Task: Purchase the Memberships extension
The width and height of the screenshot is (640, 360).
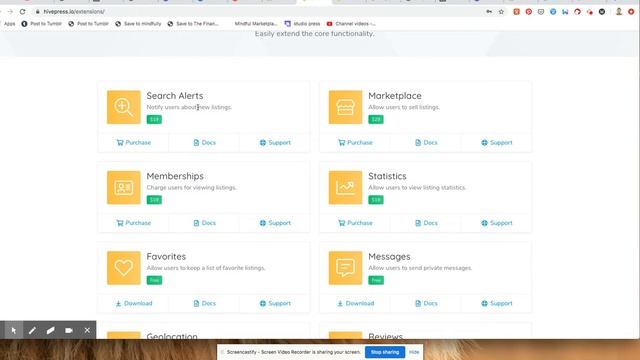Action: tap(134, 223)
